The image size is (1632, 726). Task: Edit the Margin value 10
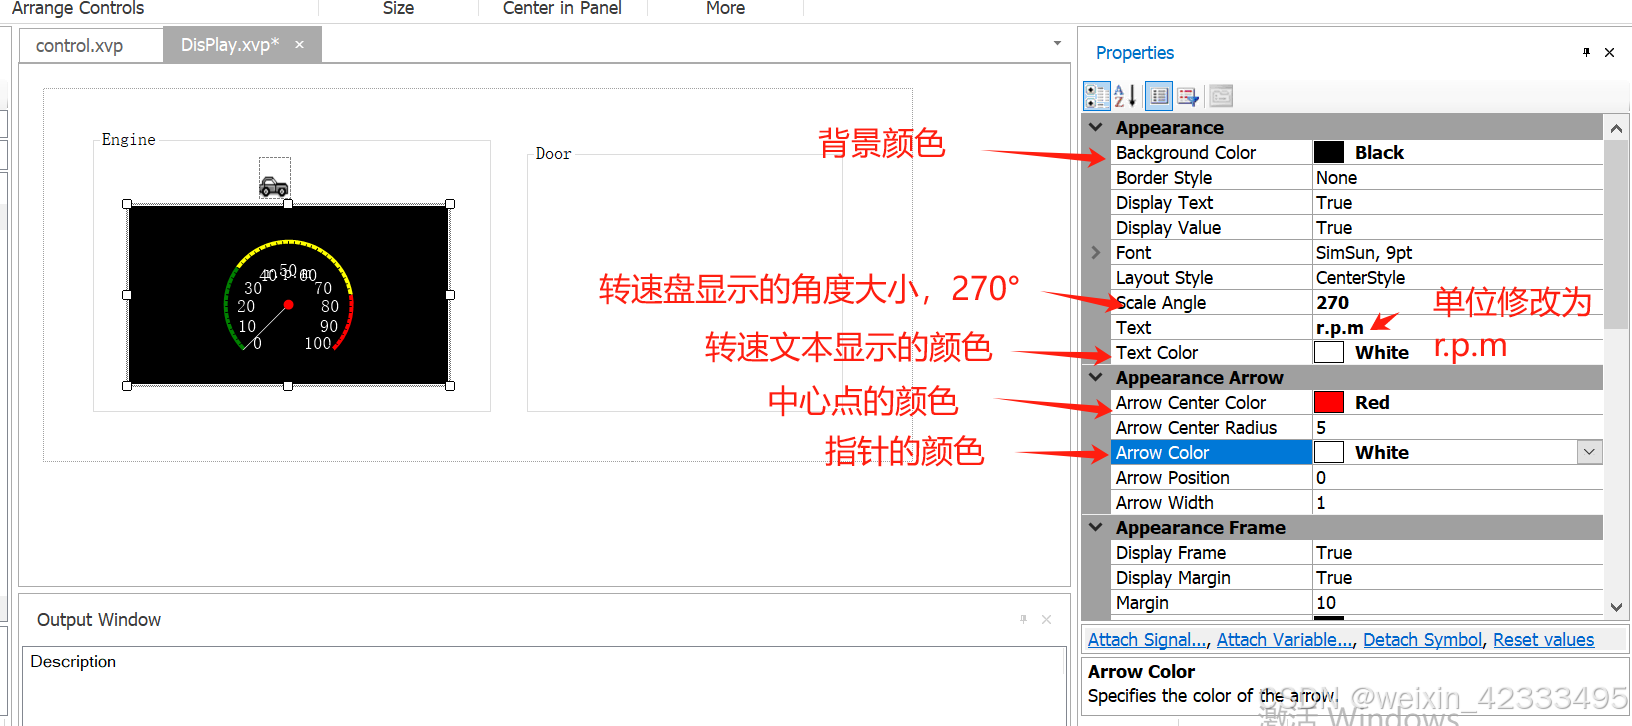(x=1457, y=602)
